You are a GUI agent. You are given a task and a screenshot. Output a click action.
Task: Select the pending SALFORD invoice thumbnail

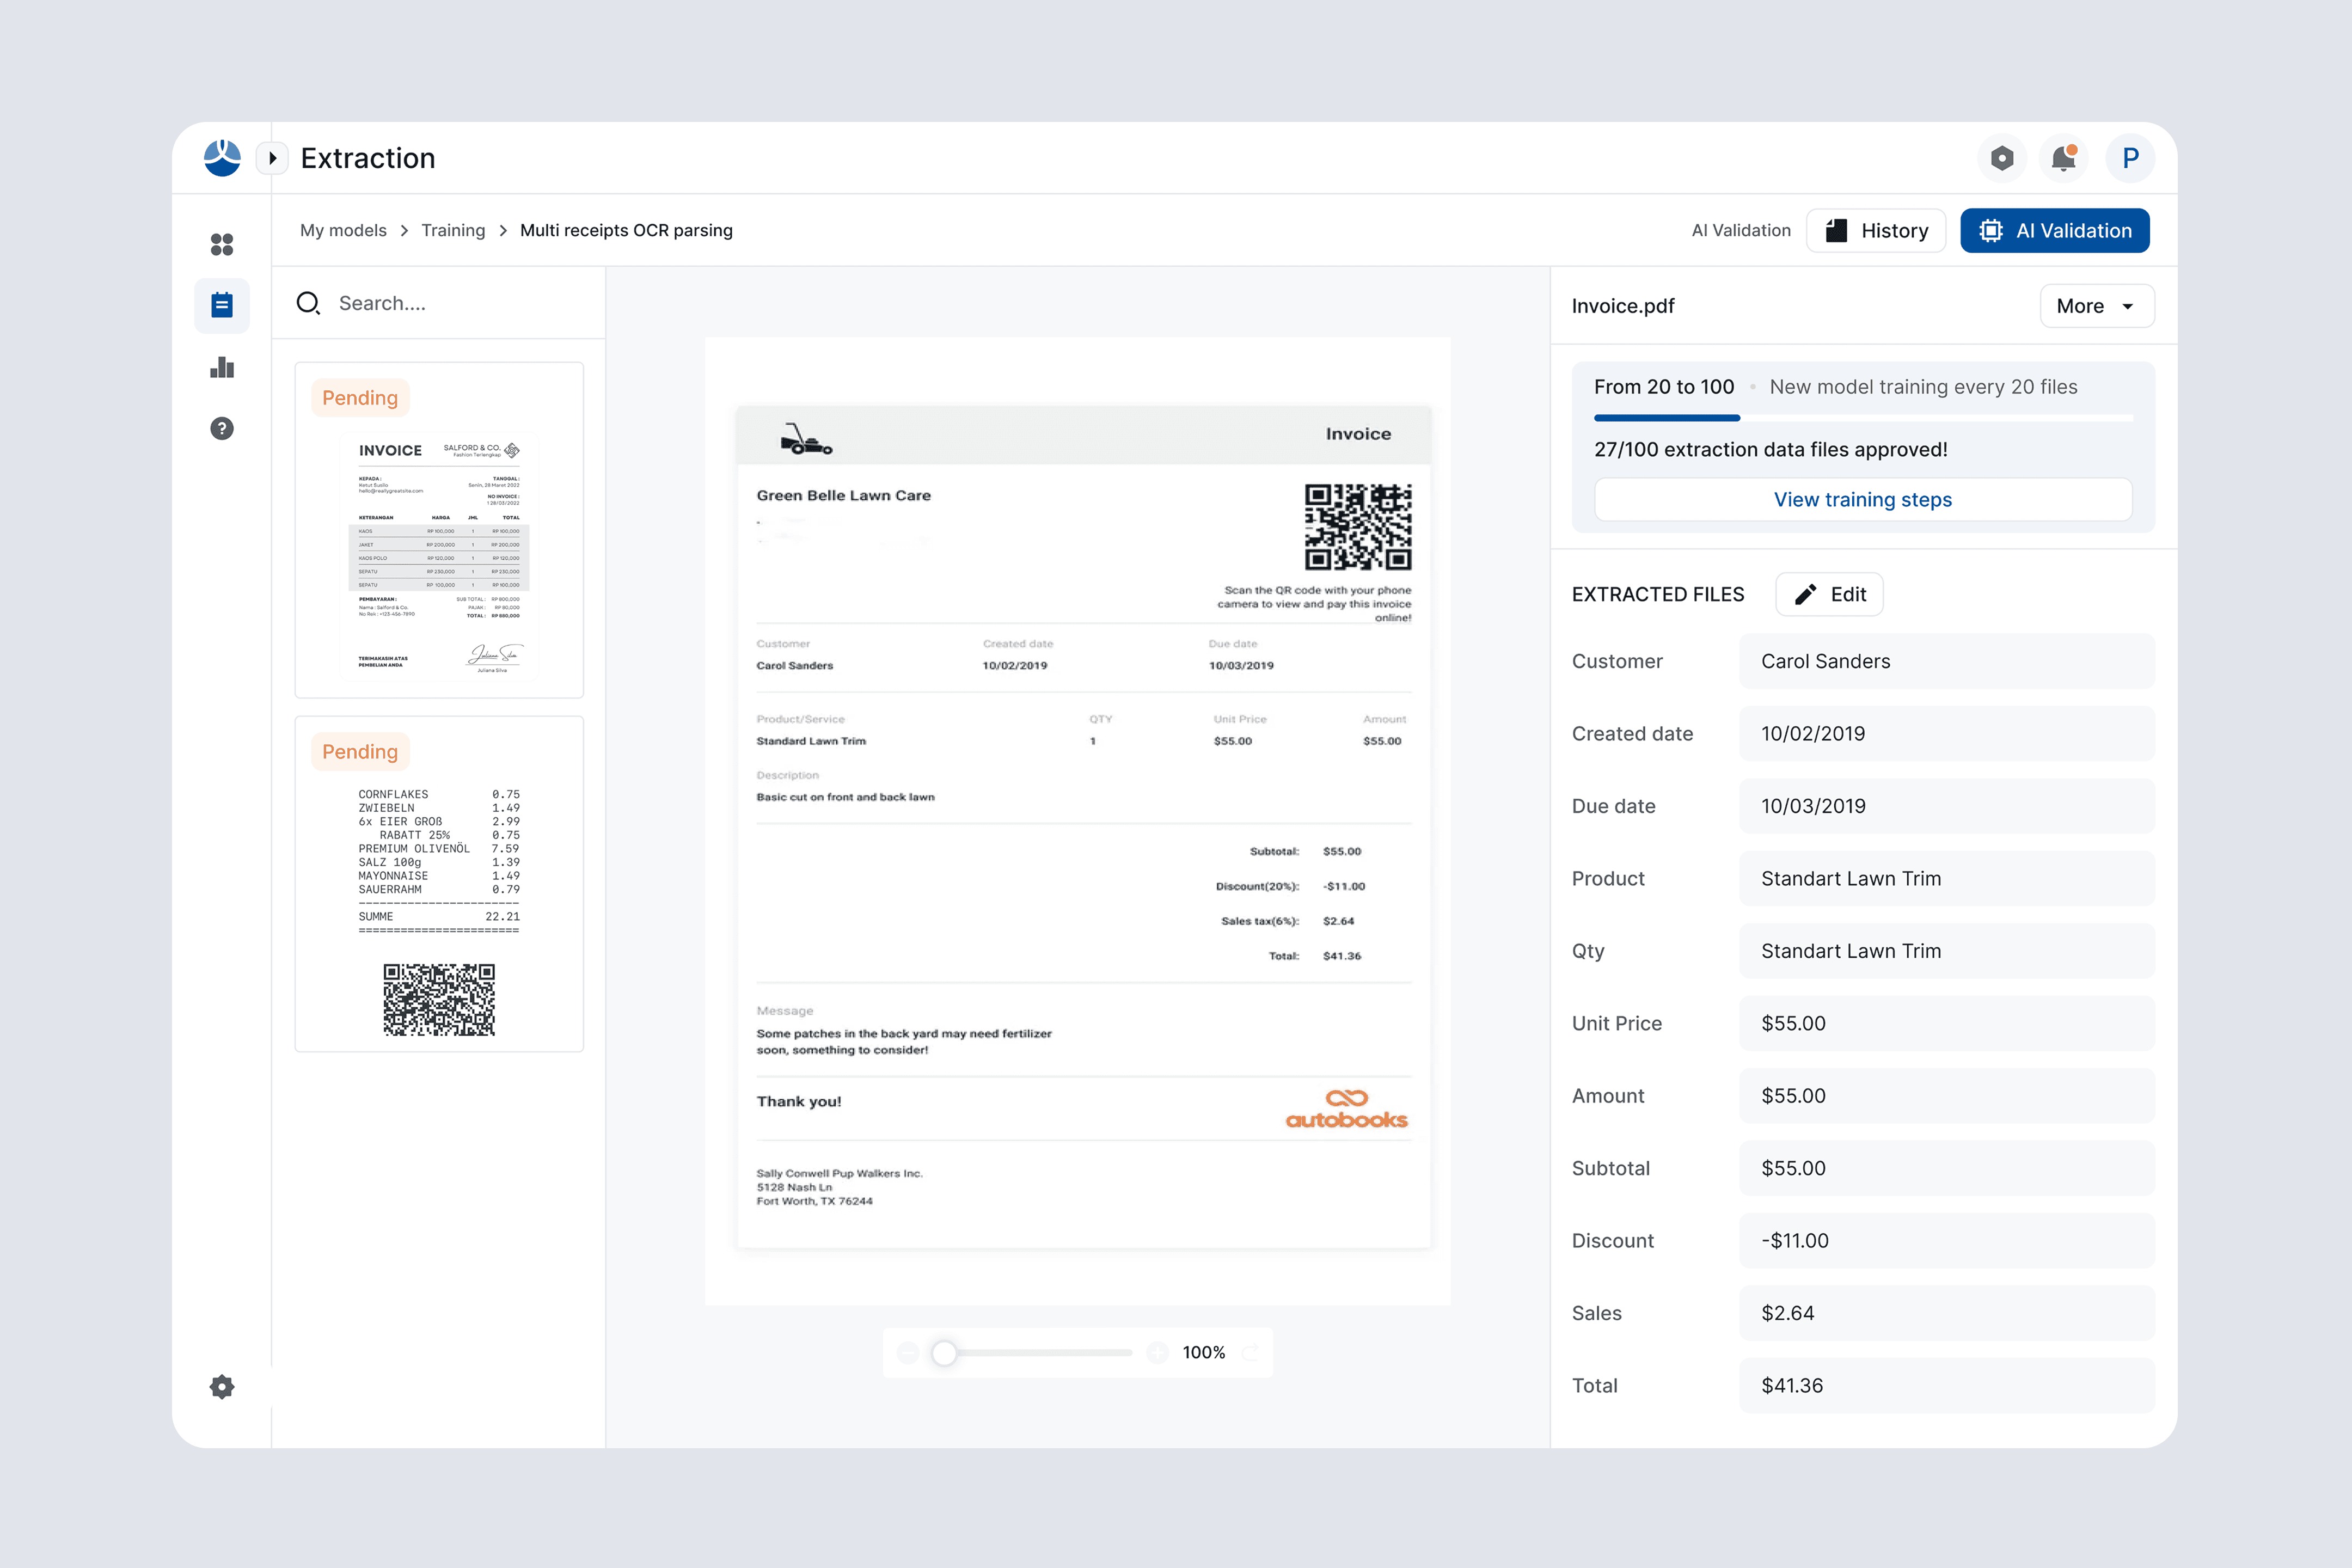click(439, 530)
